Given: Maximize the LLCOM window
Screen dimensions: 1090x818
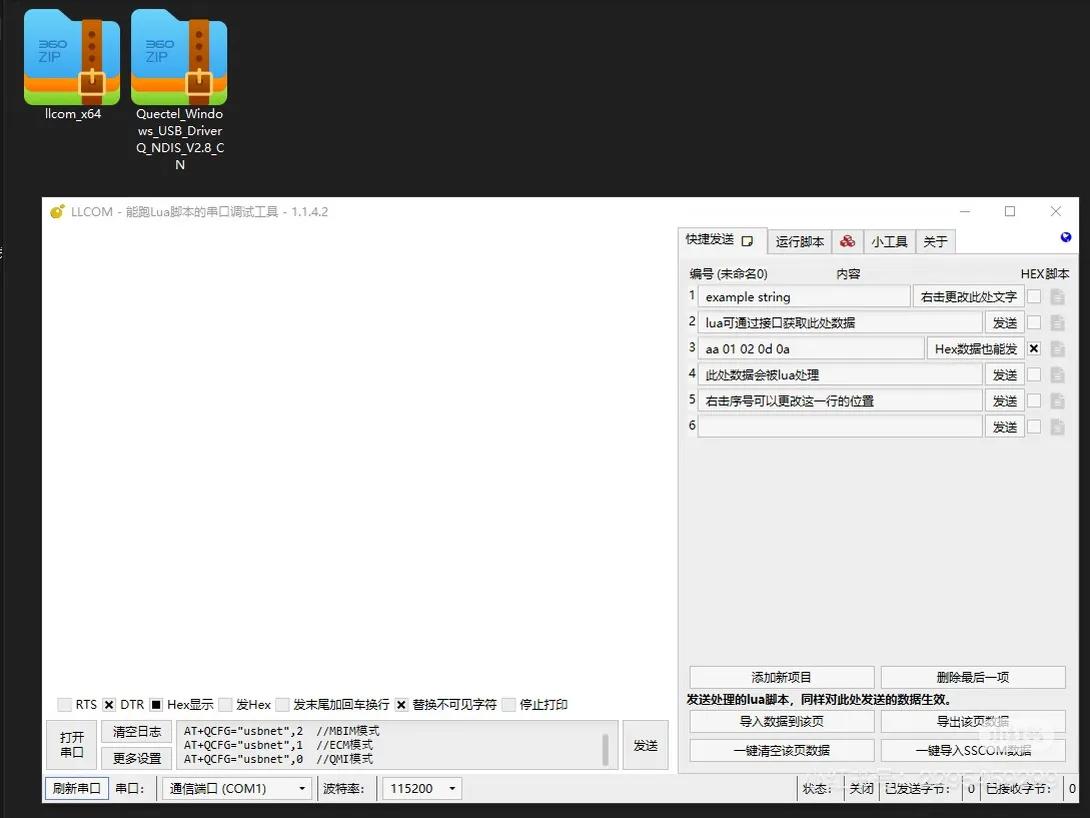Looking at the screenshot, I should click(1010, 211).
